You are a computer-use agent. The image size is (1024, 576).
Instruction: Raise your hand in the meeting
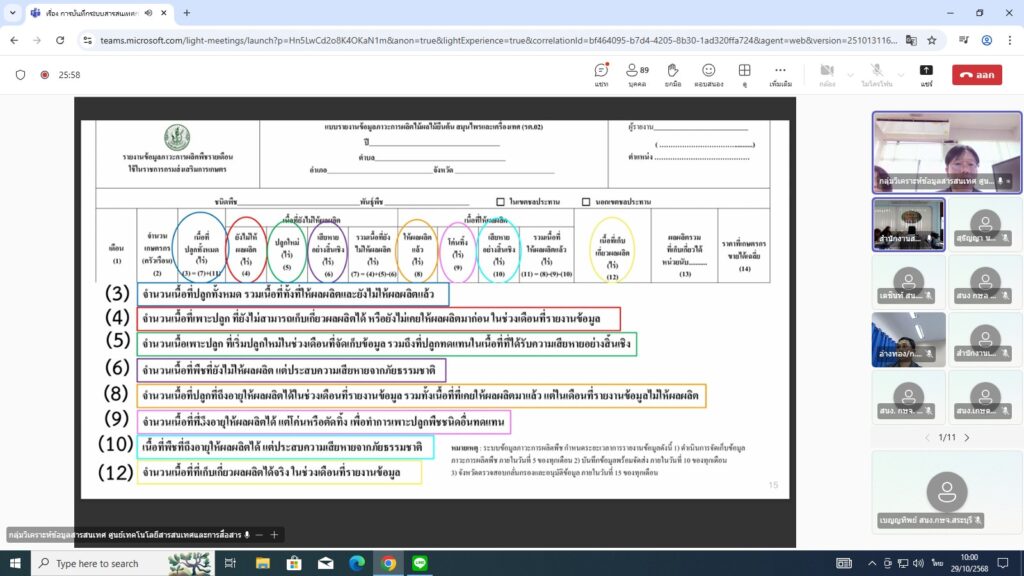point(673,75)
